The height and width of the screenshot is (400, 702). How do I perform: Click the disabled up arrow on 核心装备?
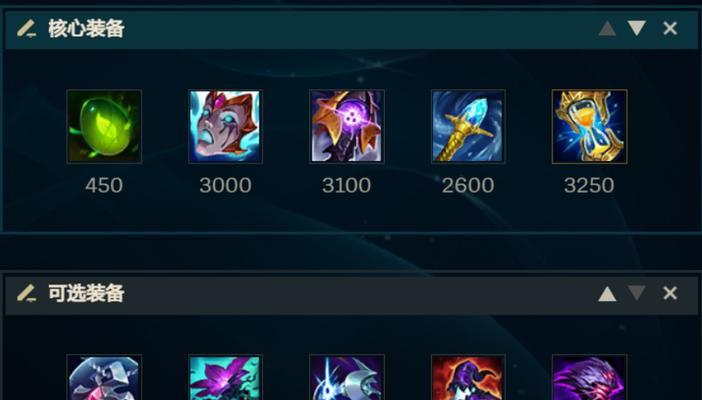[607, 29]
